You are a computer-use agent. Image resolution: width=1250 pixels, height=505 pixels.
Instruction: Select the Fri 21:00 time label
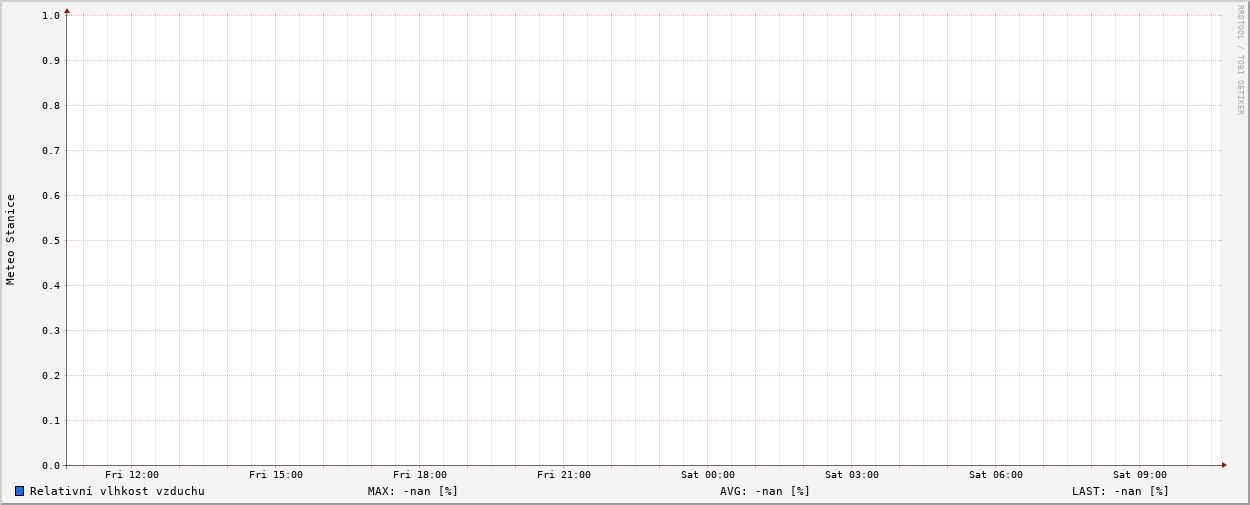[564, 475]
